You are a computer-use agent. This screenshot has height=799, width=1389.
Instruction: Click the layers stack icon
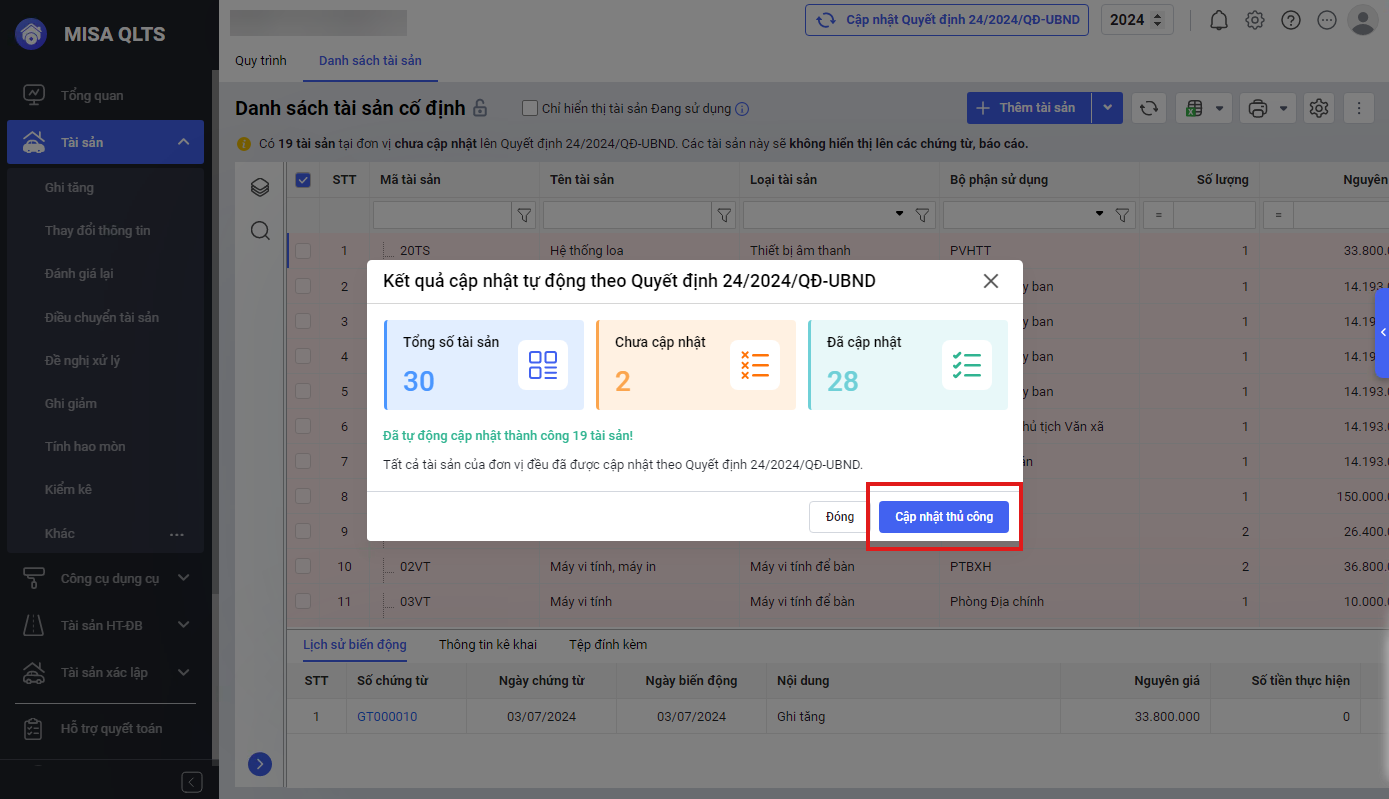(260, 187)
